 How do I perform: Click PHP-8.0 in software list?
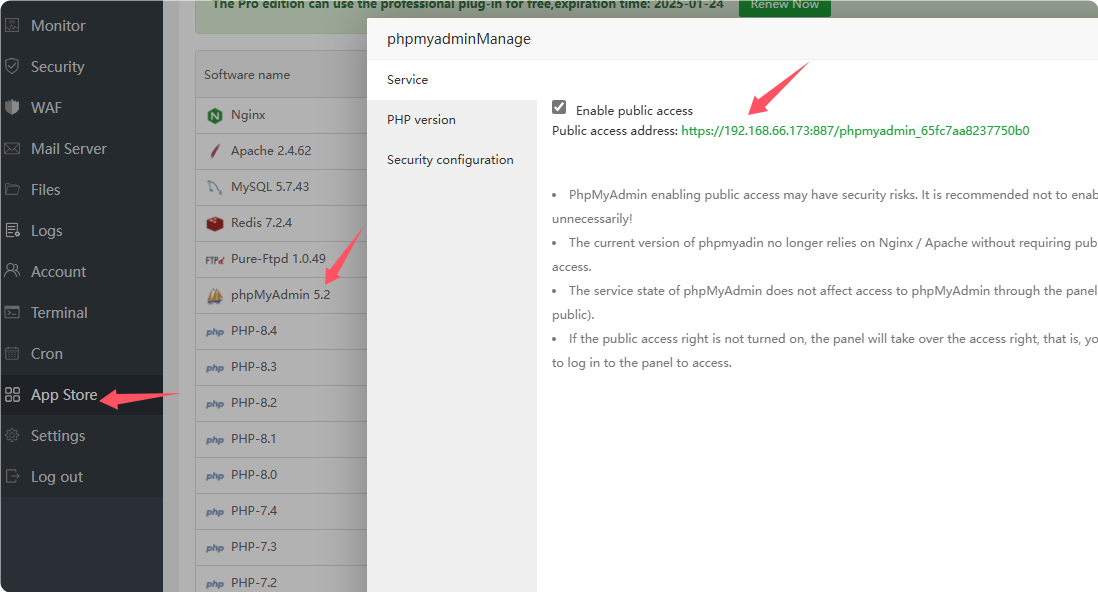click(253, 475)
